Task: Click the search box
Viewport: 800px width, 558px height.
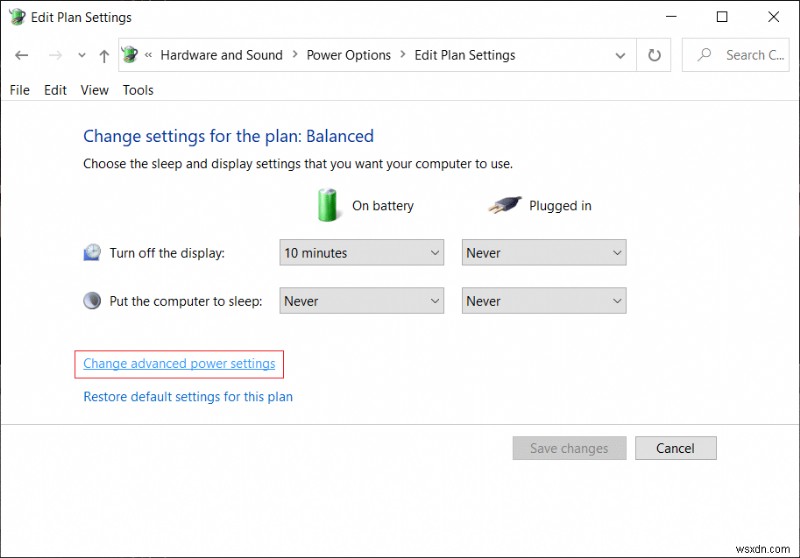Action: [740, 55]
